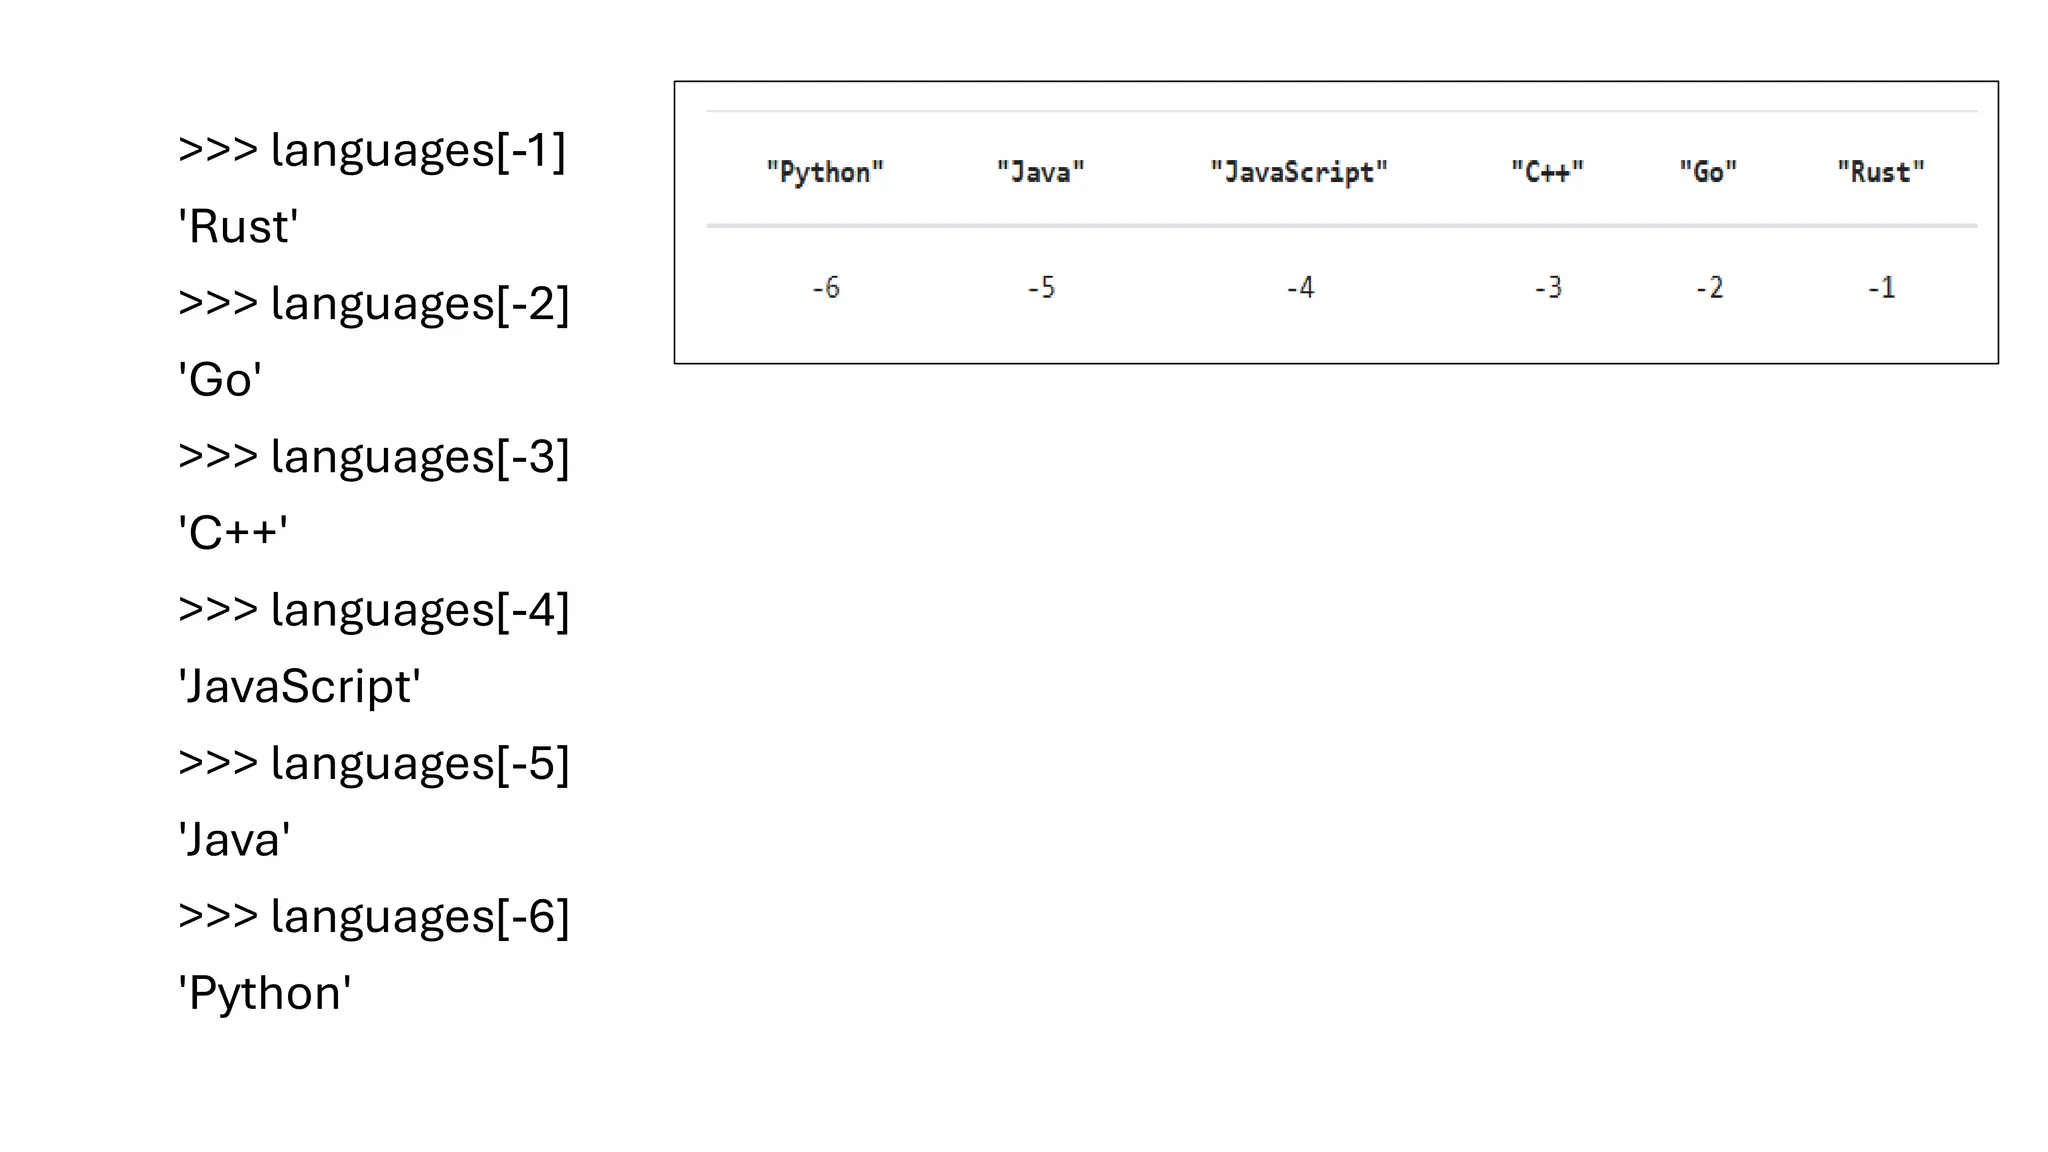Click the 'Rust' output line
Screen dimensions: 2048x1152
pyautogui.click(x=238, y=227)
